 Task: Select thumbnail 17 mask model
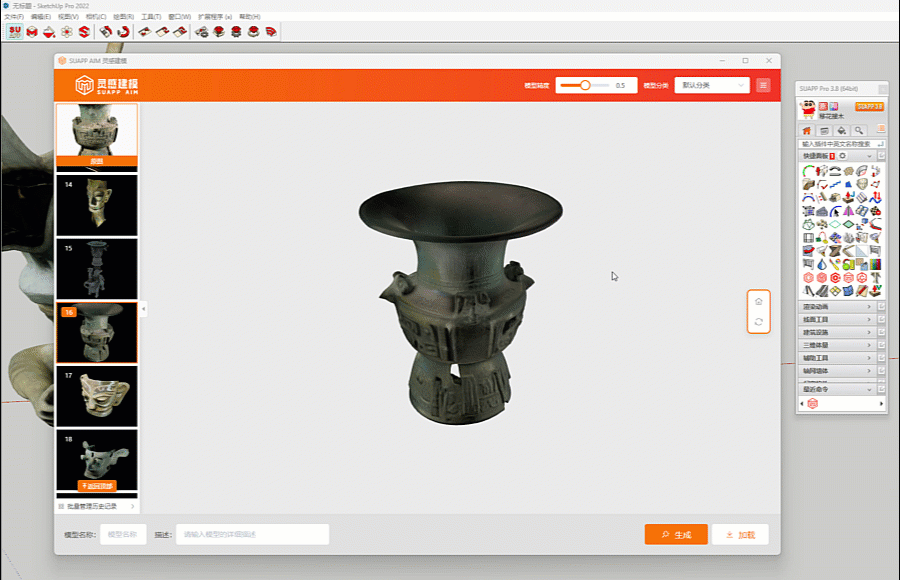click(x=97, y=396)
